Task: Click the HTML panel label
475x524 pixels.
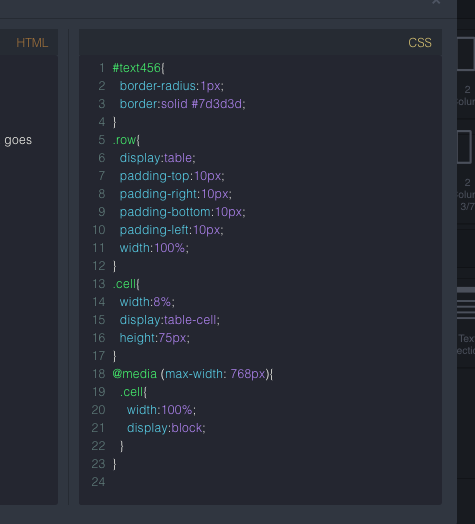Action: 32,43
